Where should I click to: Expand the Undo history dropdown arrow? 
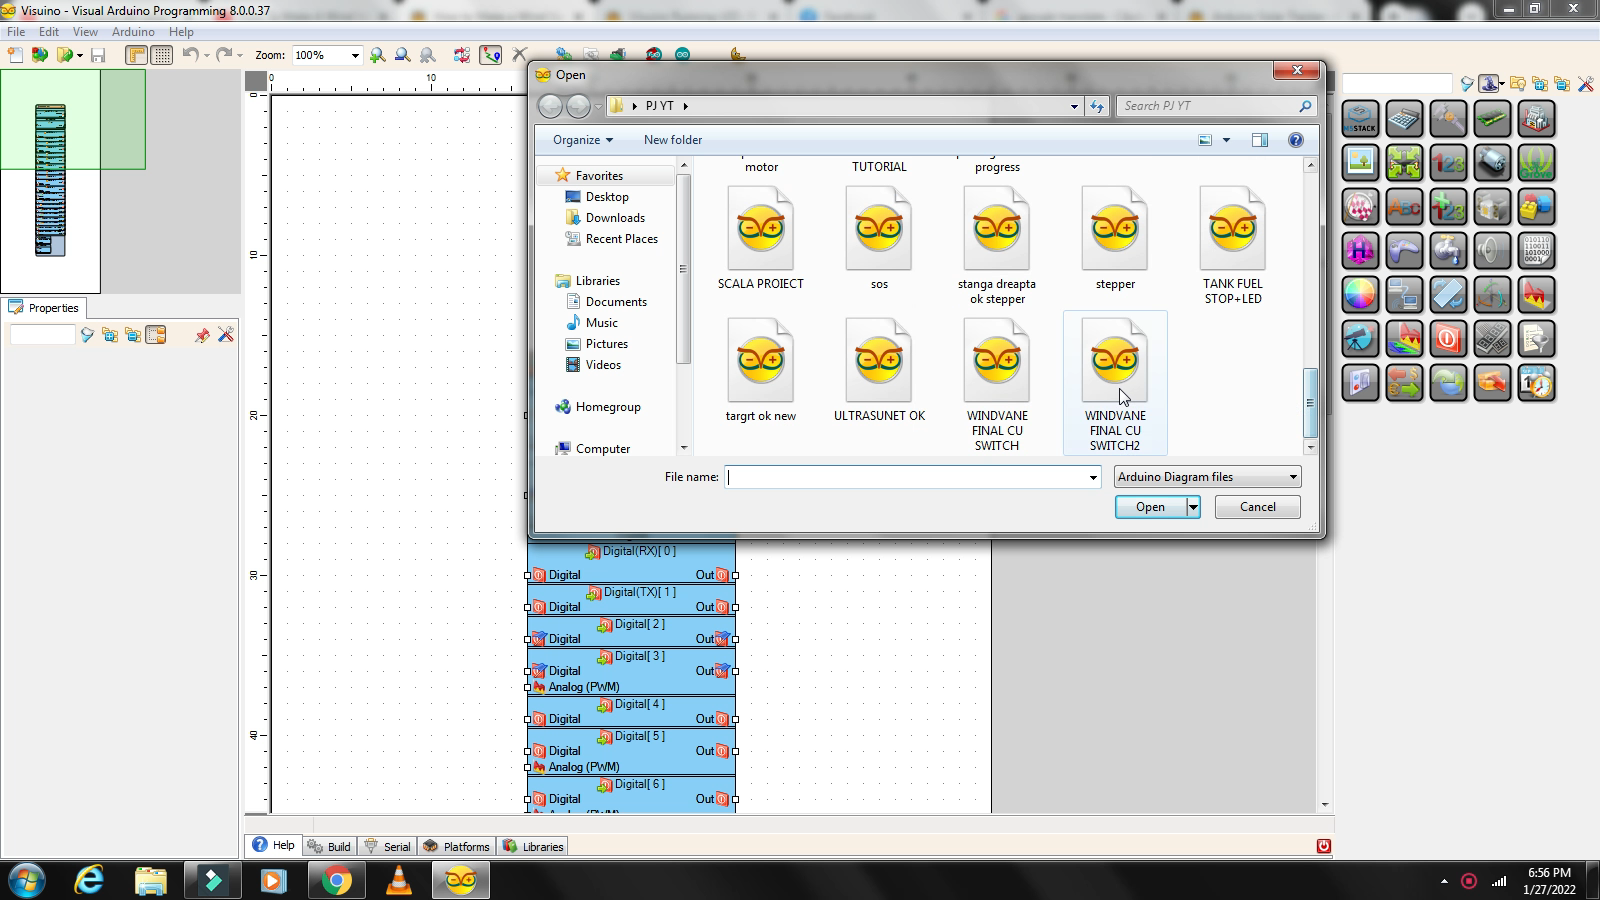click(x=207, y=55)
